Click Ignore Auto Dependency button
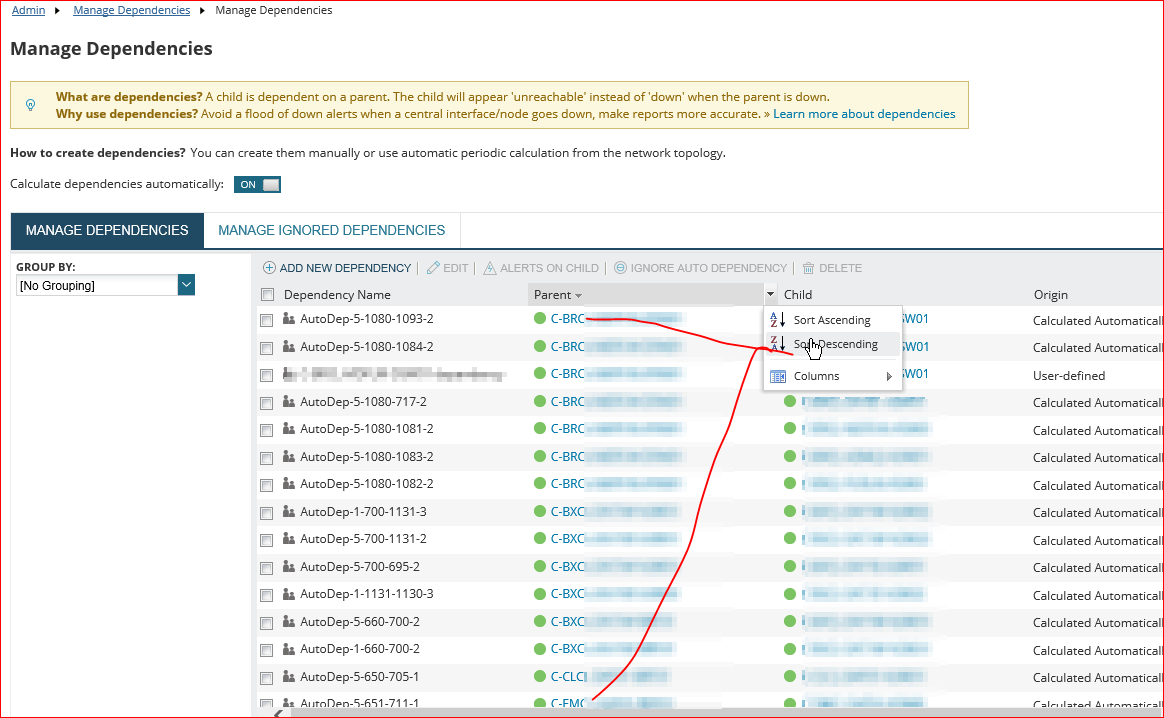The height and width of the screenshot is (718, 1164). tap(700, 268)
